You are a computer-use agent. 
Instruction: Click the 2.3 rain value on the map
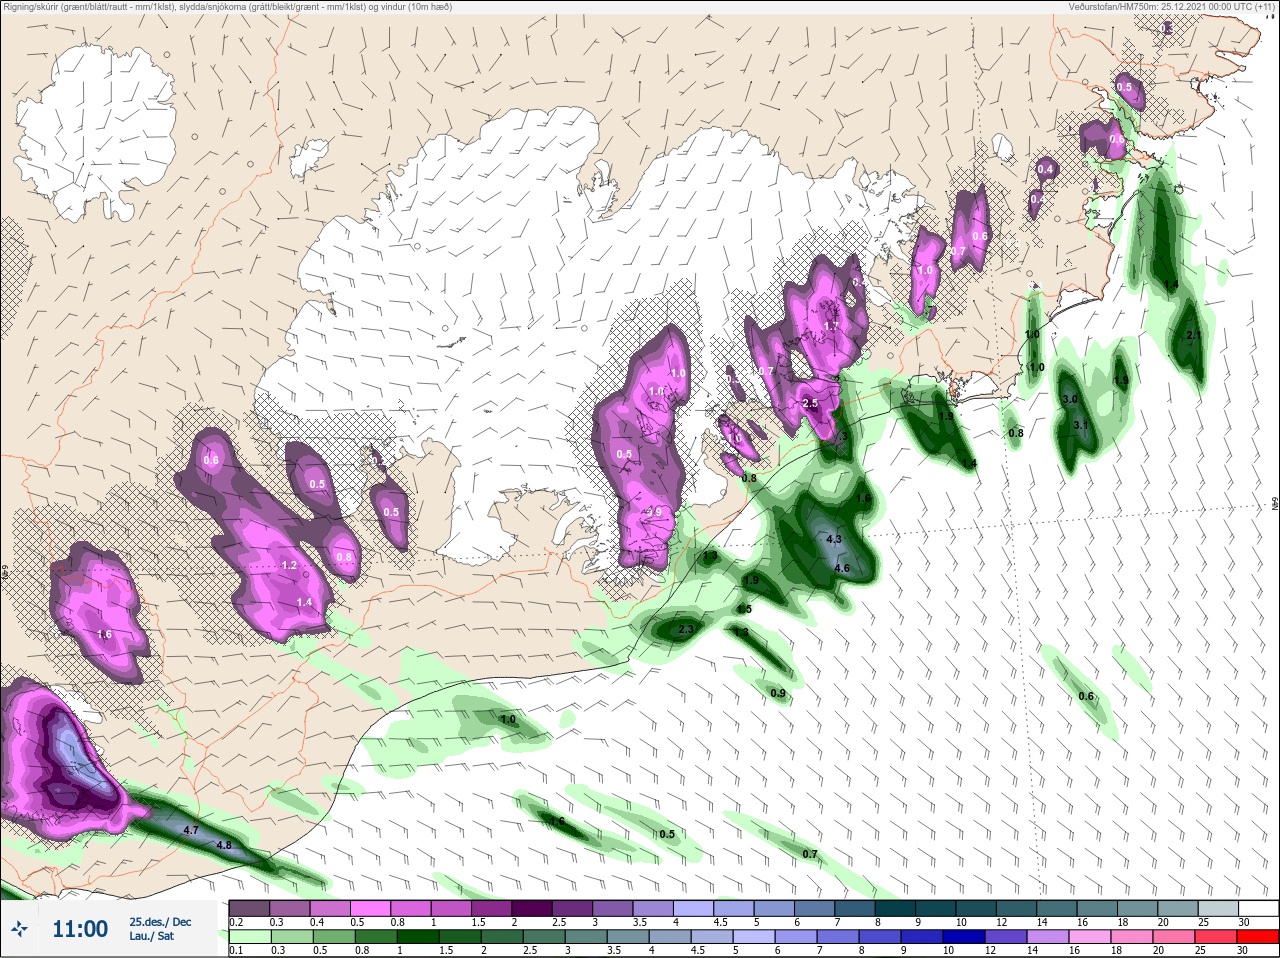pos(686,629)
